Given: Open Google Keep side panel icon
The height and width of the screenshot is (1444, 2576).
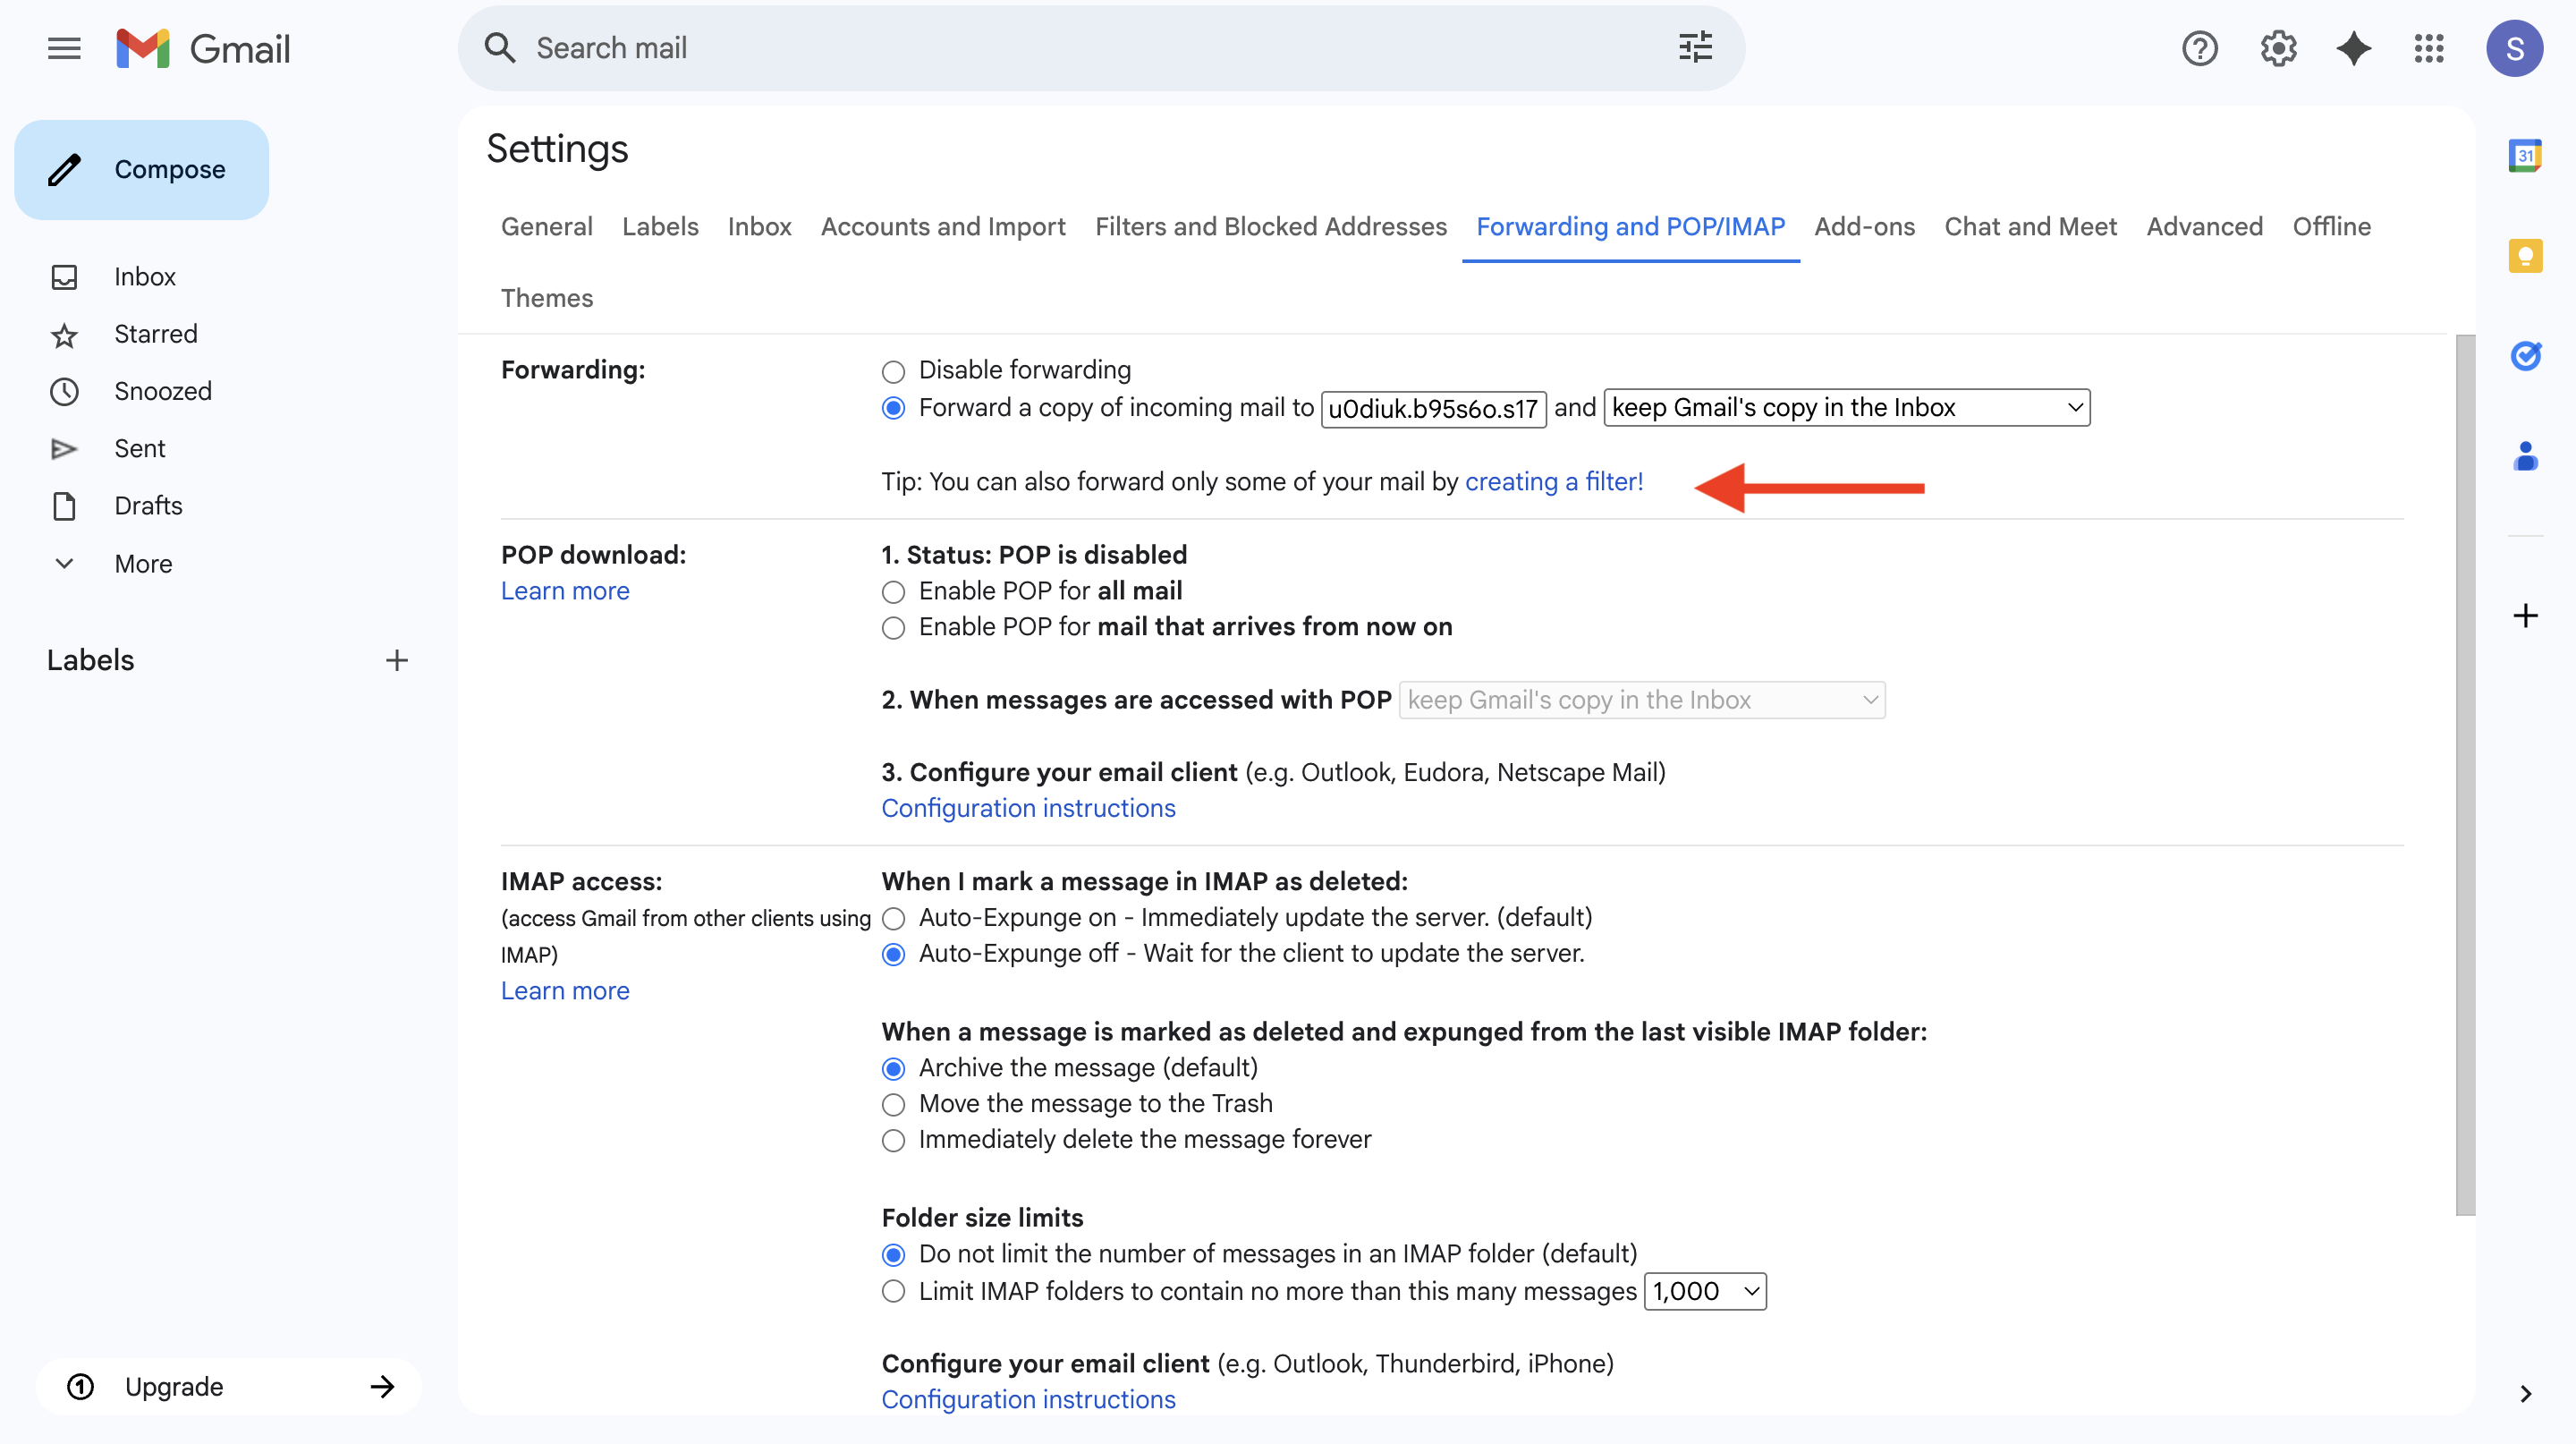Looking at the screenshot, I should (2524, 256).
